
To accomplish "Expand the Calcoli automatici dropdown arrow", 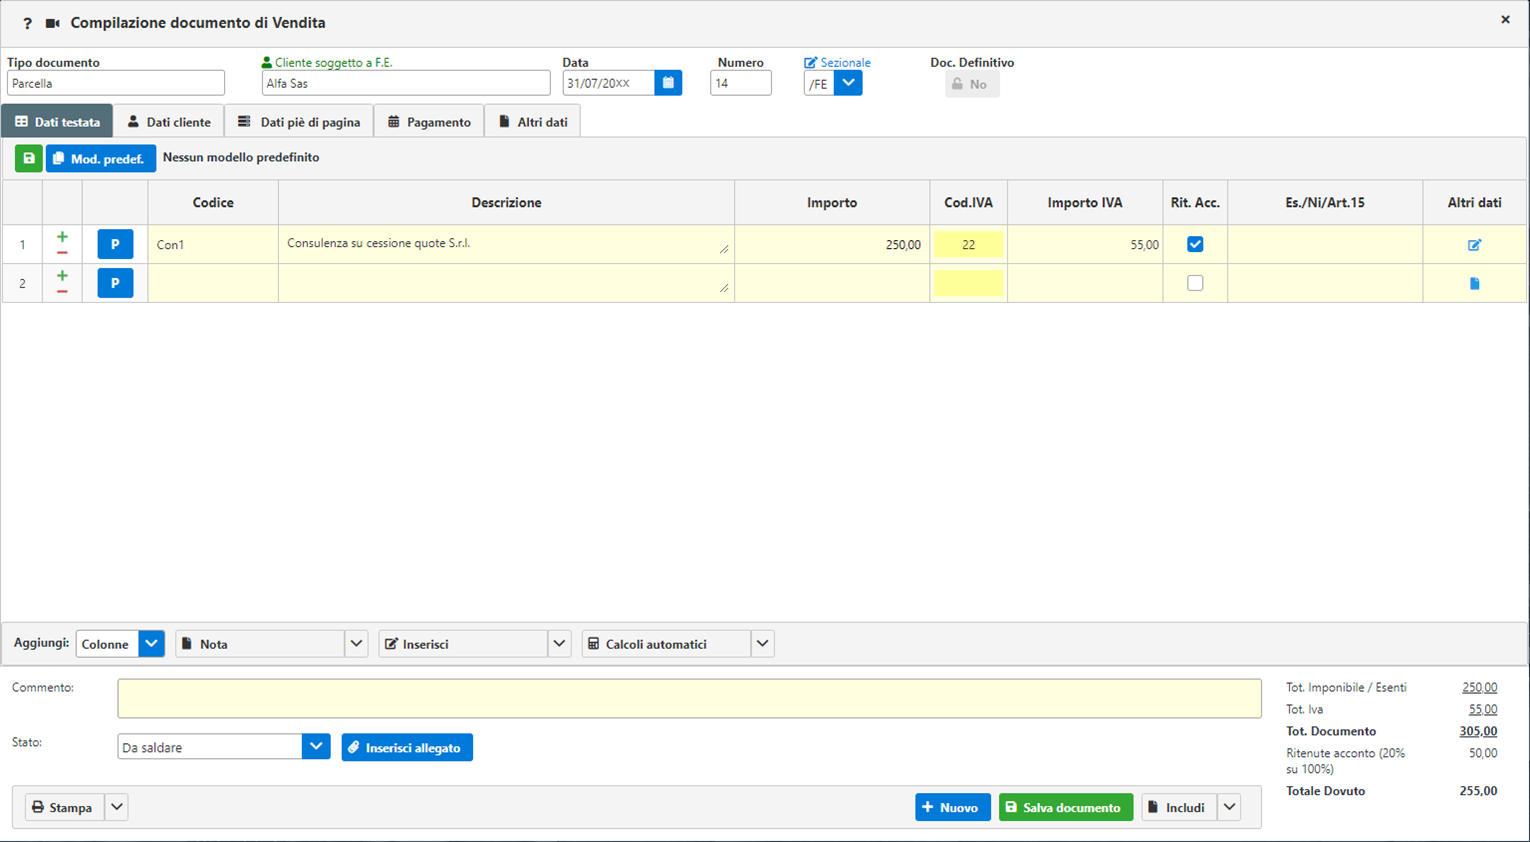I will 762,644.
